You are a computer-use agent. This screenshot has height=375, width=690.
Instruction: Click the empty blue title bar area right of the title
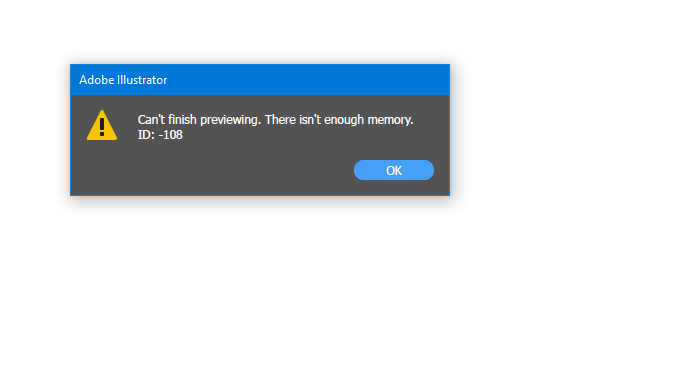coord(308,80)
